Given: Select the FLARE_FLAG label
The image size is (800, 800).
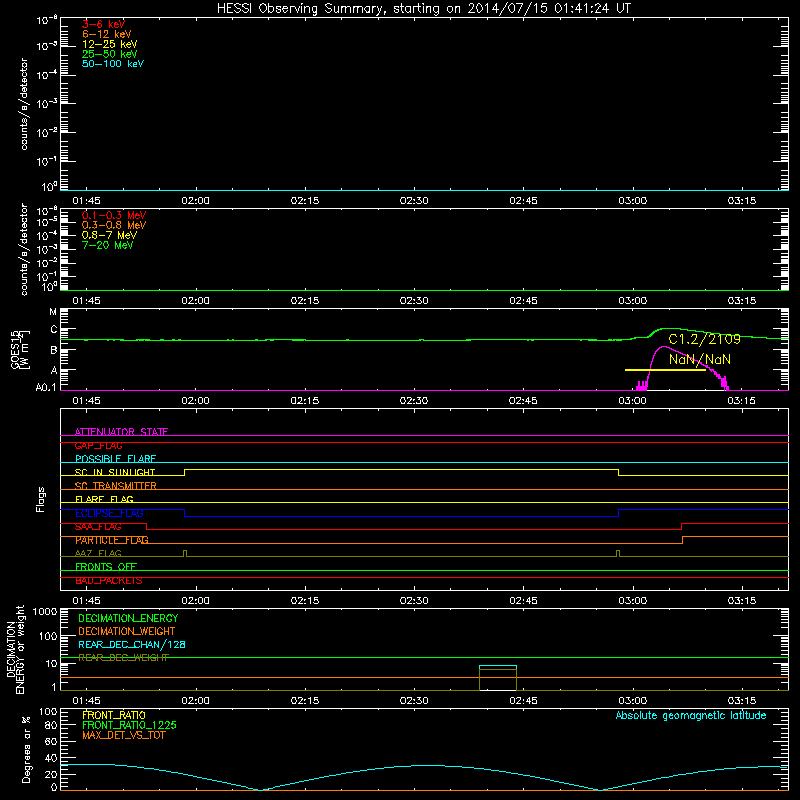Looking at the screenshot, I should click(x=104, y=499).
